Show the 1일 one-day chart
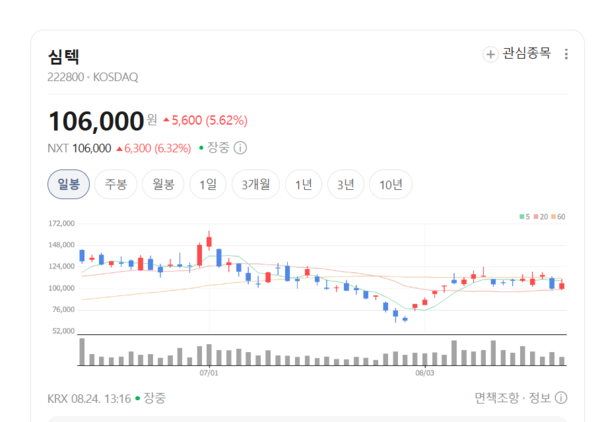600x422 pixels. click(208, 184)
